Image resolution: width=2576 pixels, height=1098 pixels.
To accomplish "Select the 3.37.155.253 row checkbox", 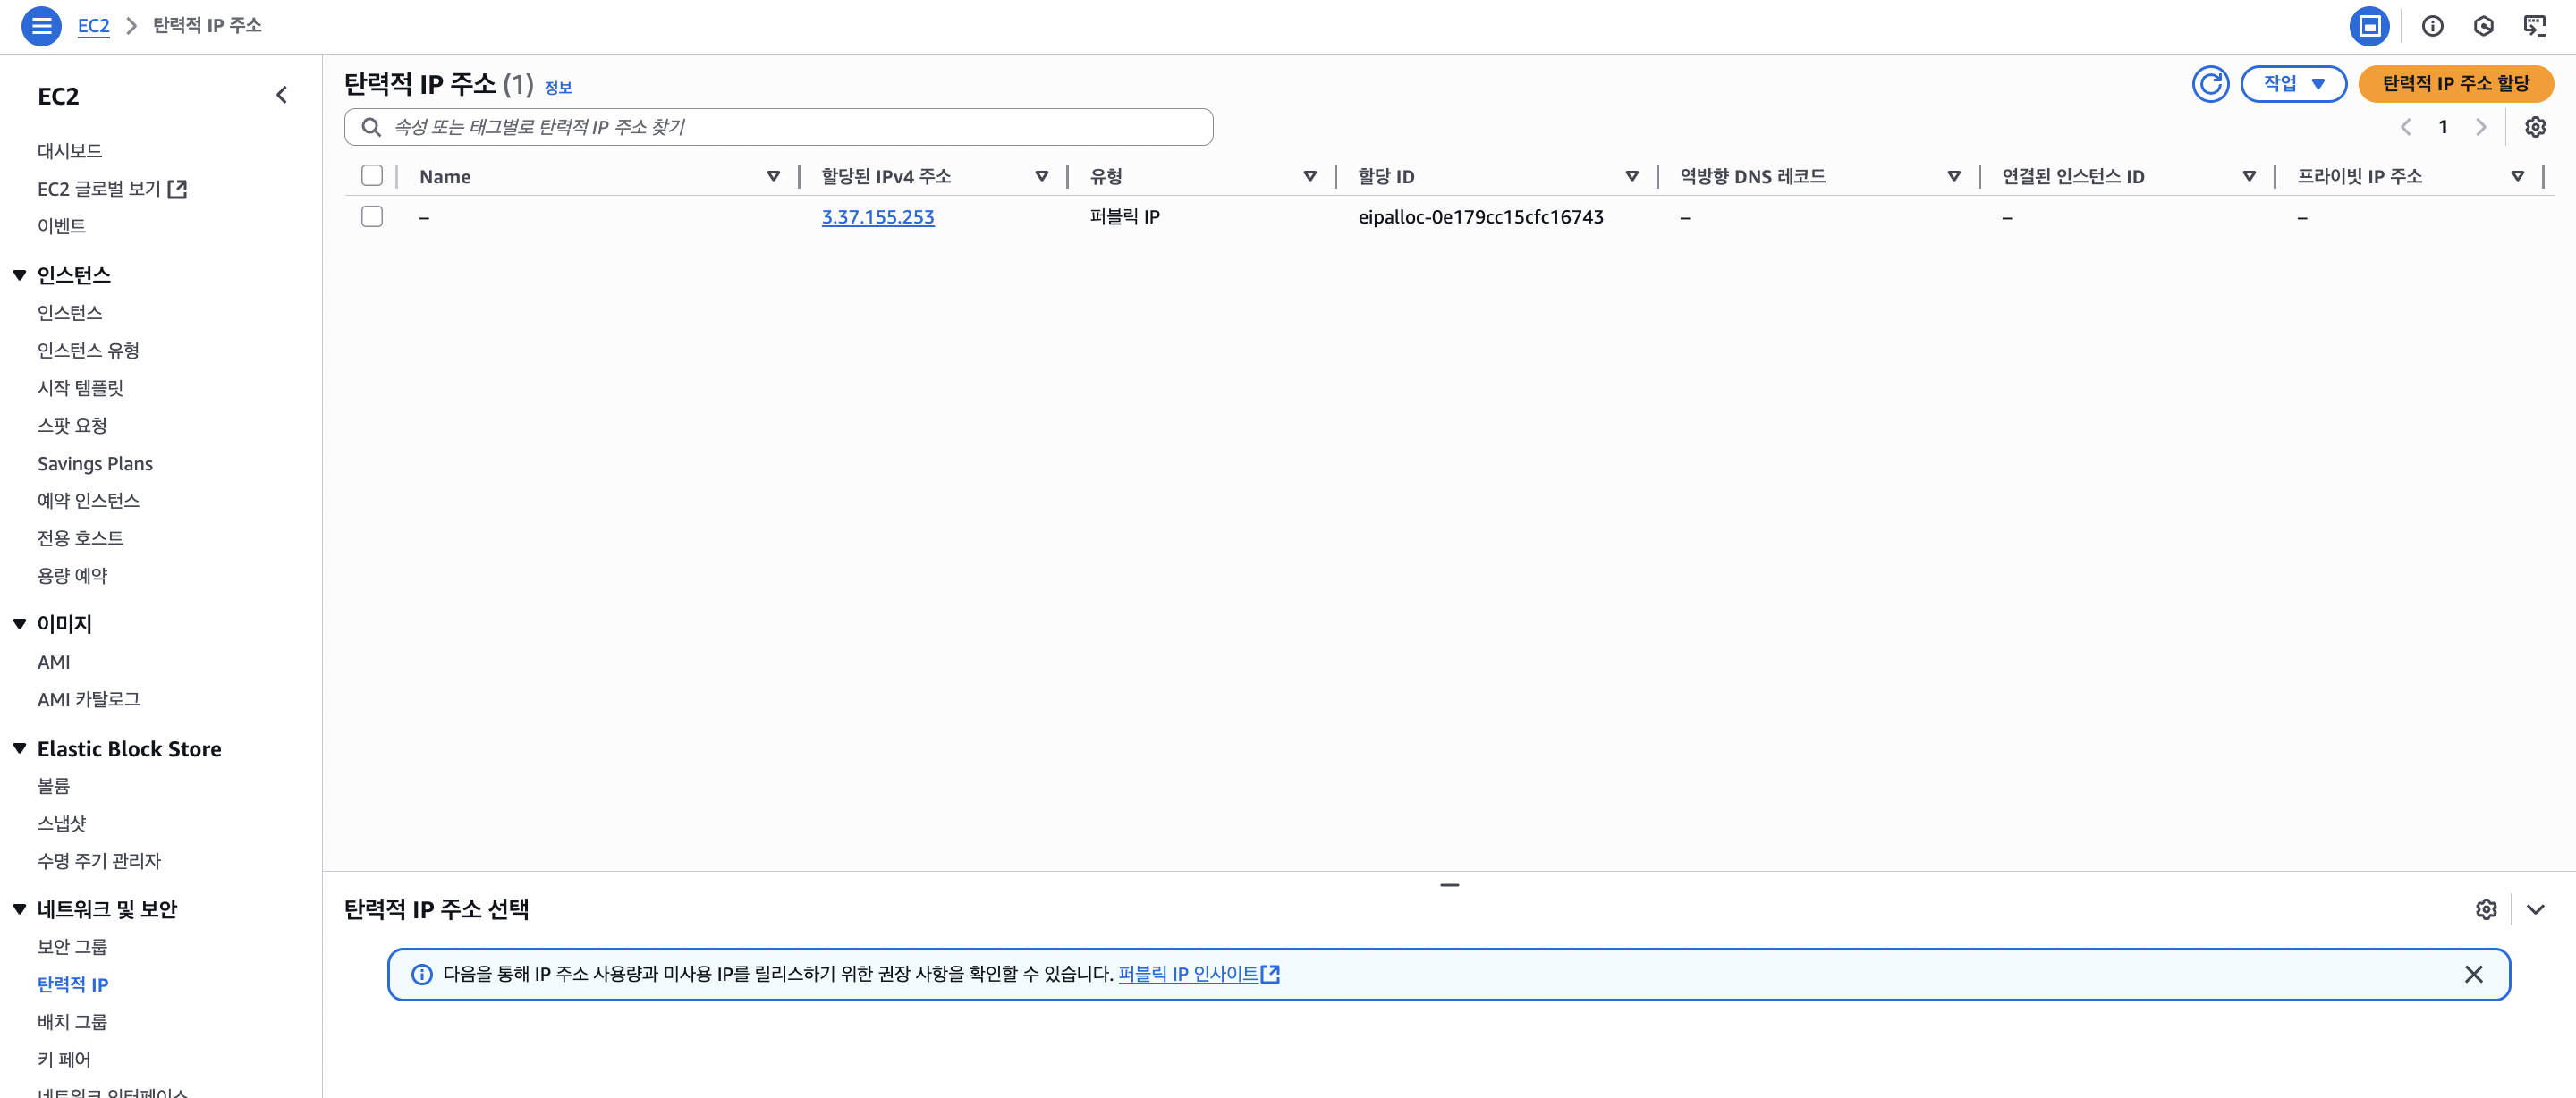I will (x=372, y=216).
